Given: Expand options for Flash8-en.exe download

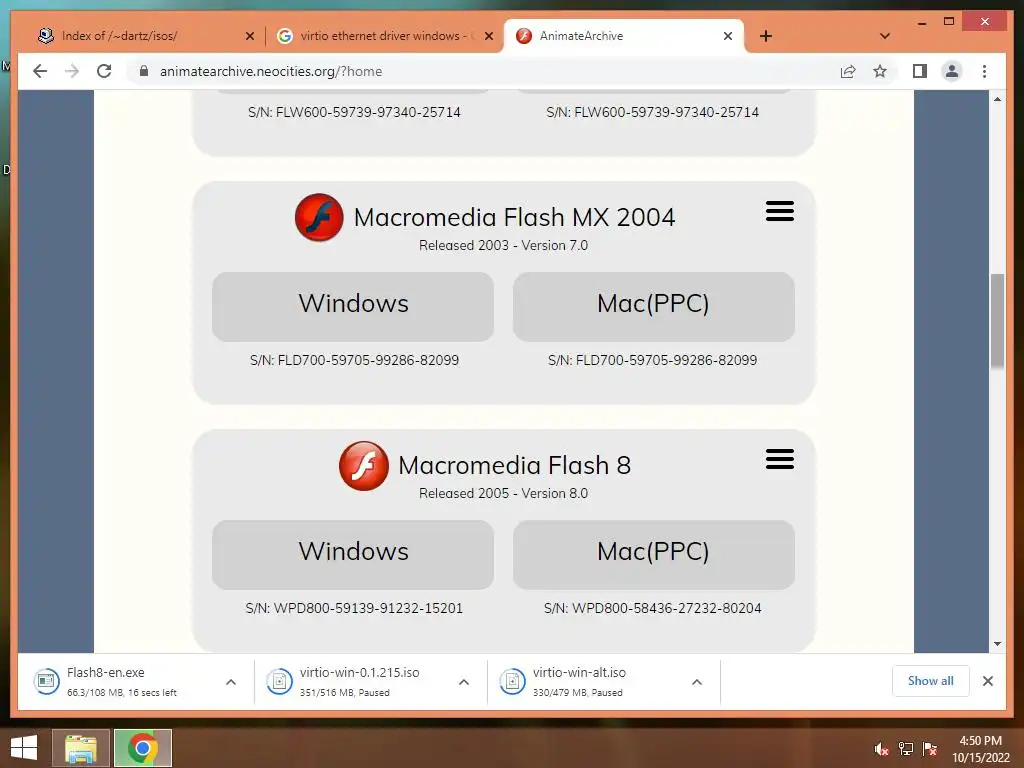Looking at the screenshot, I should click(231, 682).
